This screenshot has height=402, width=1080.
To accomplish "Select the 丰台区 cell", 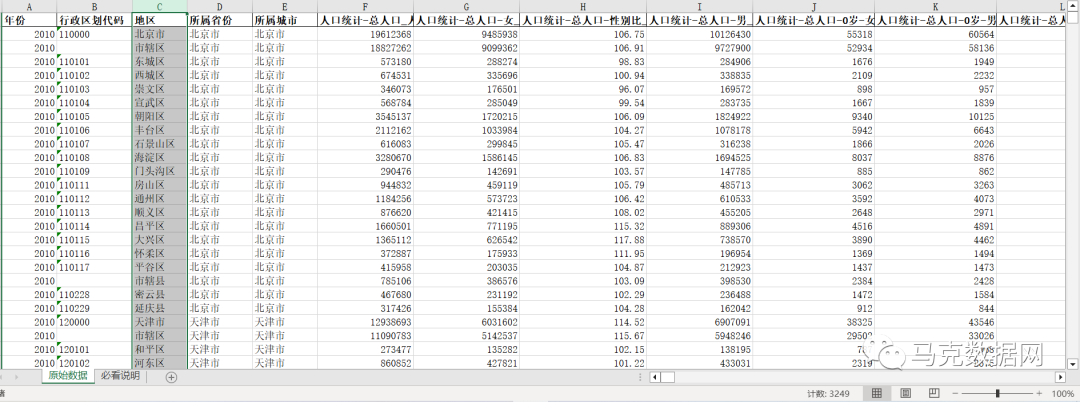I will [x=160, y=130].
